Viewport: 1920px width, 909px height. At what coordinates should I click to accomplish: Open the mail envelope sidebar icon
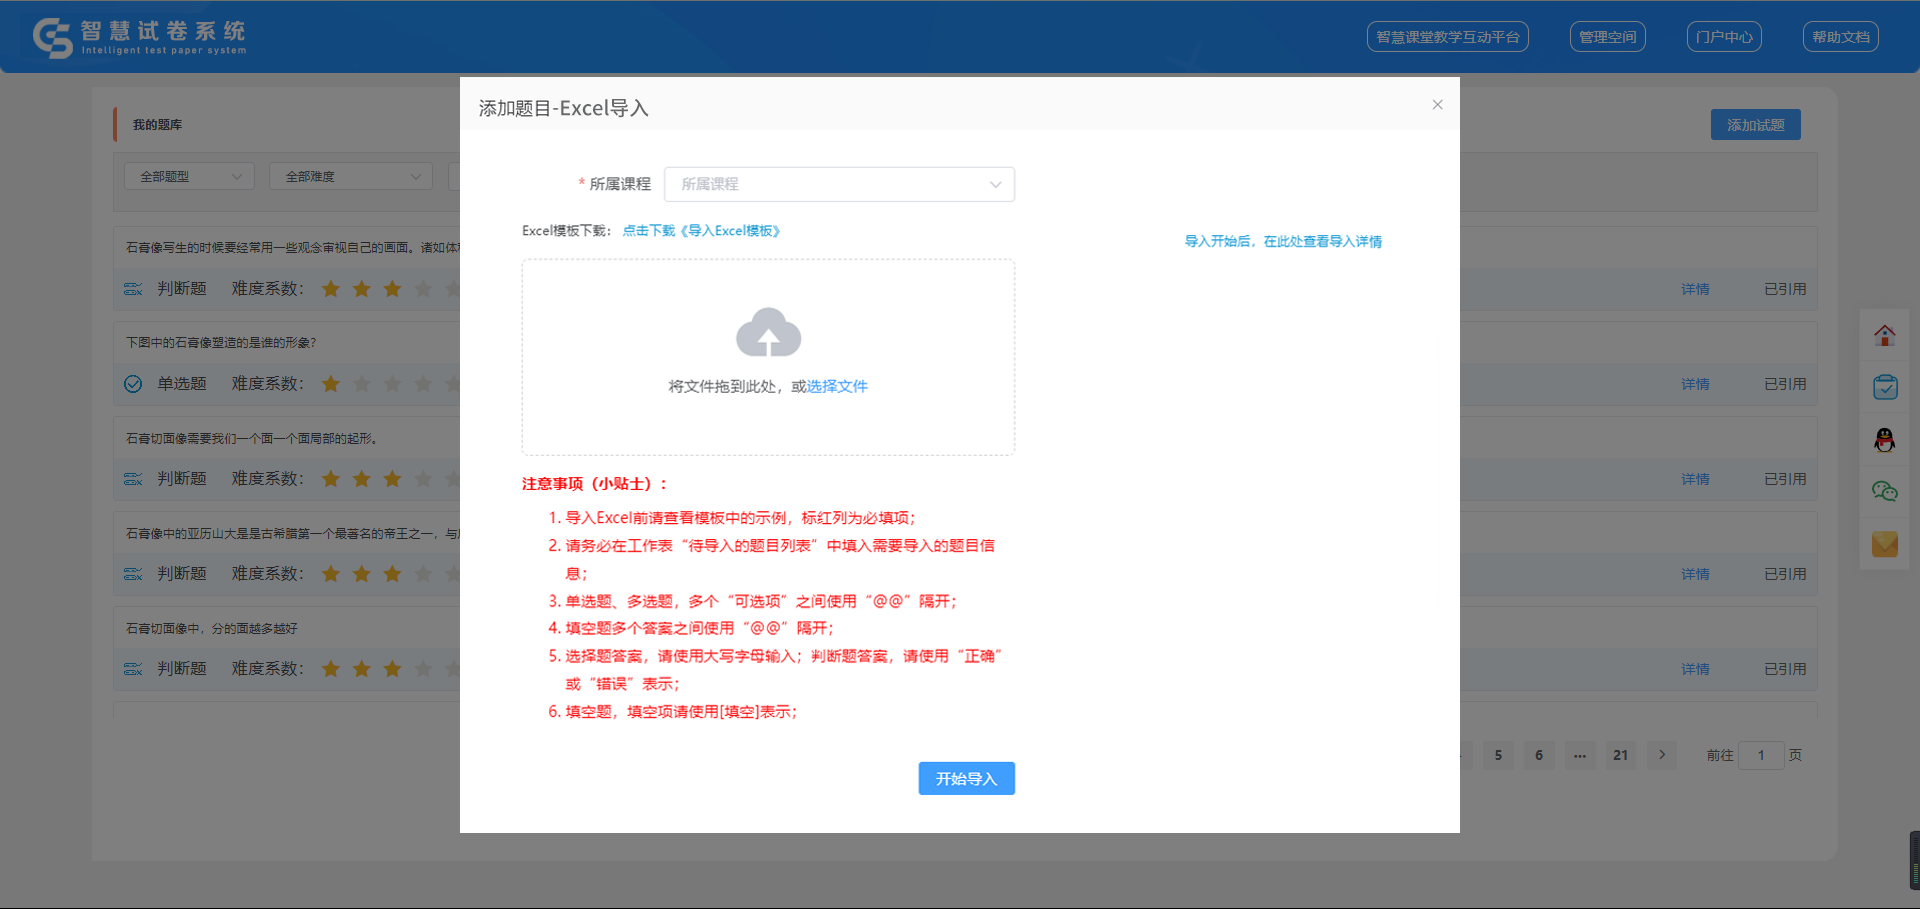tap(1884, 544)
